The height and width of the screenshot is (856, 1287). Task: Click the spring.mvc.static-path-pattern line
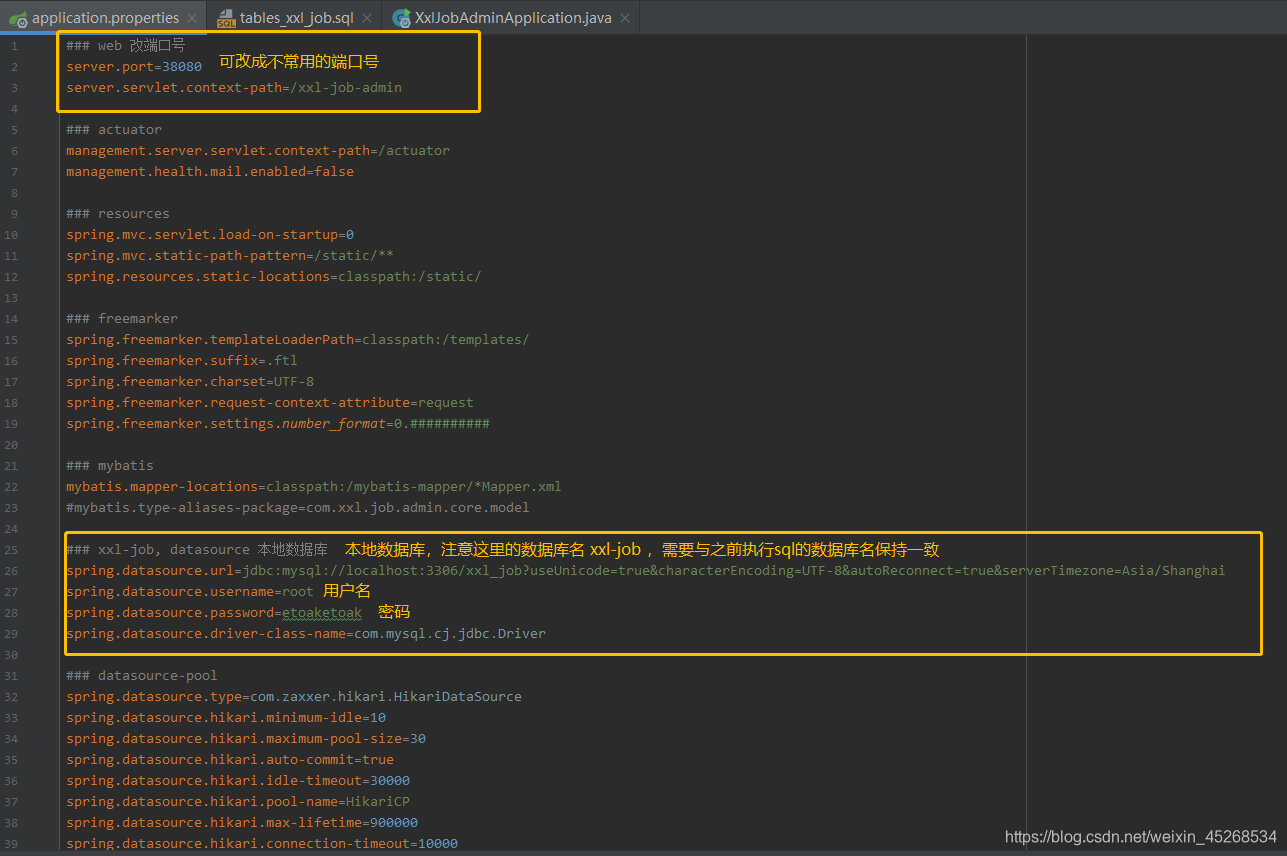point(230,255)
